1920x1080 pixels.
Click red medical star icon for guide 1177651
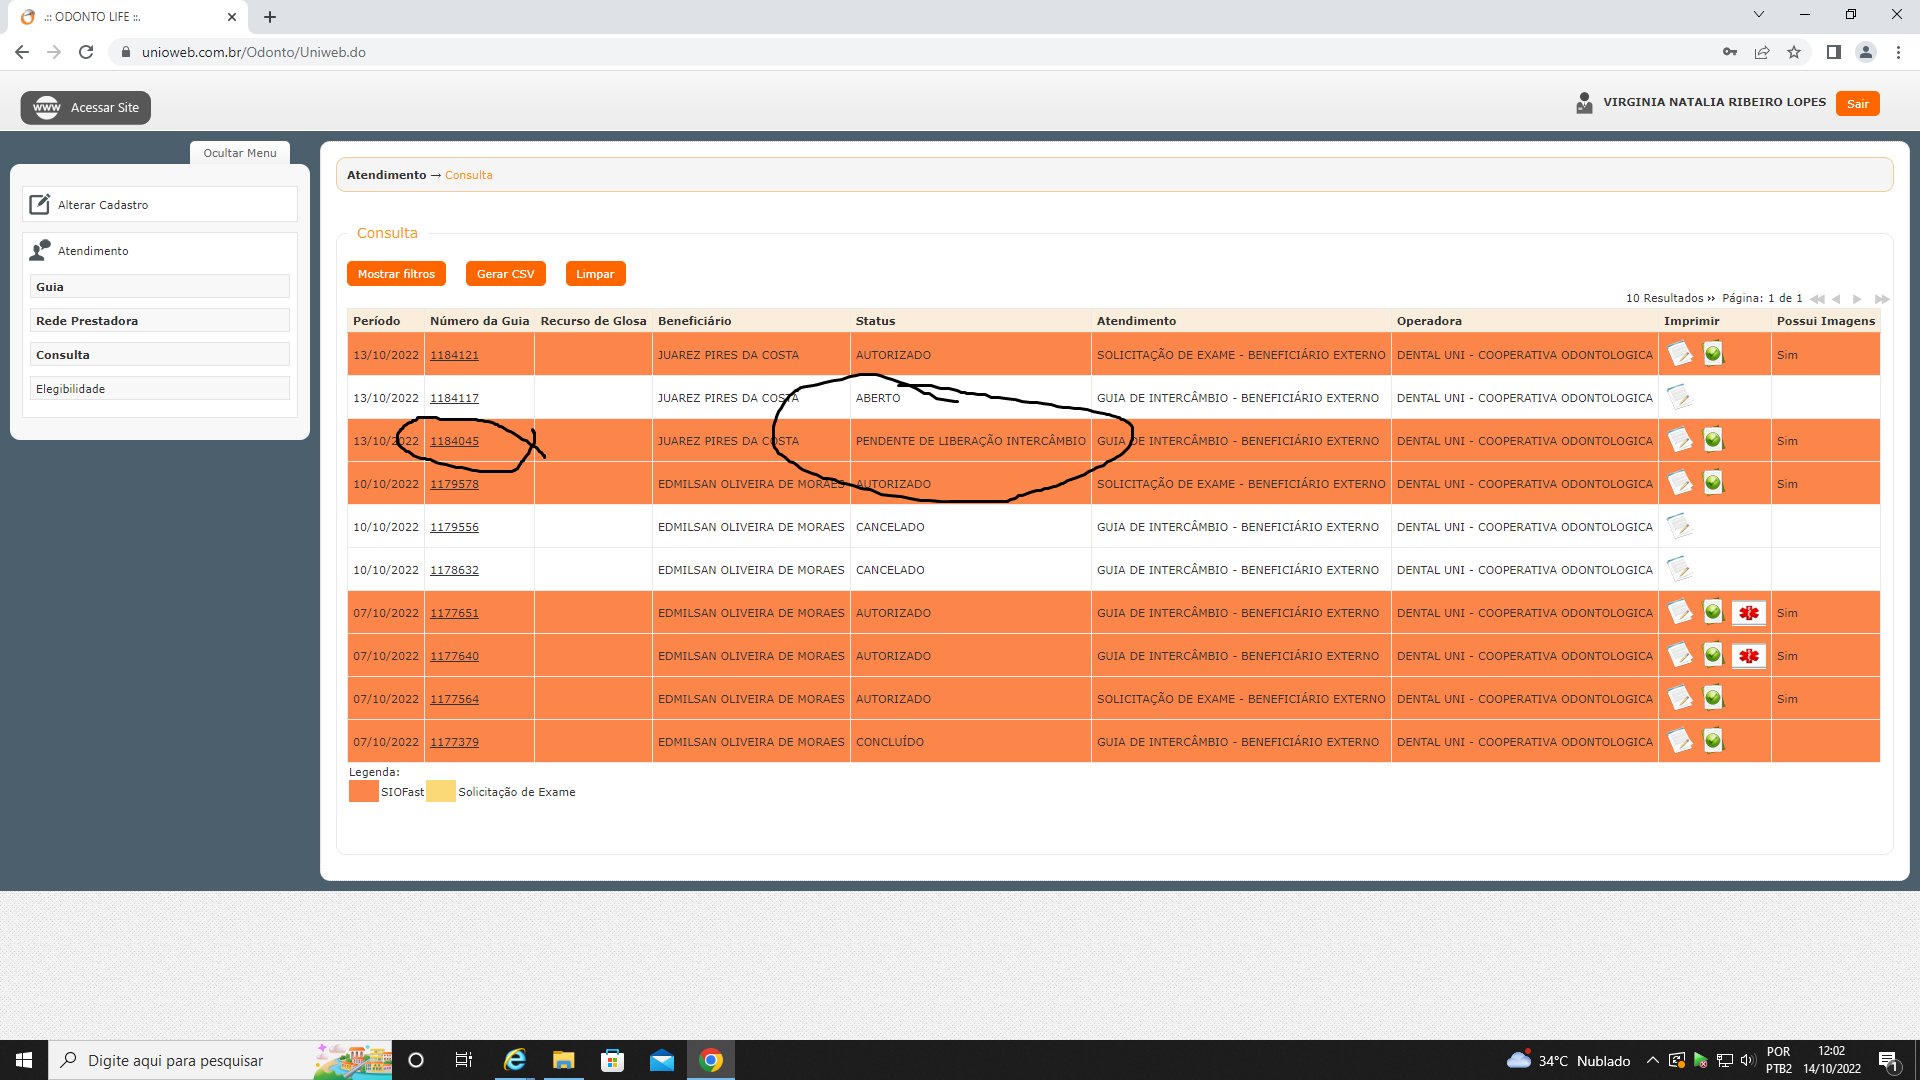1748,613
